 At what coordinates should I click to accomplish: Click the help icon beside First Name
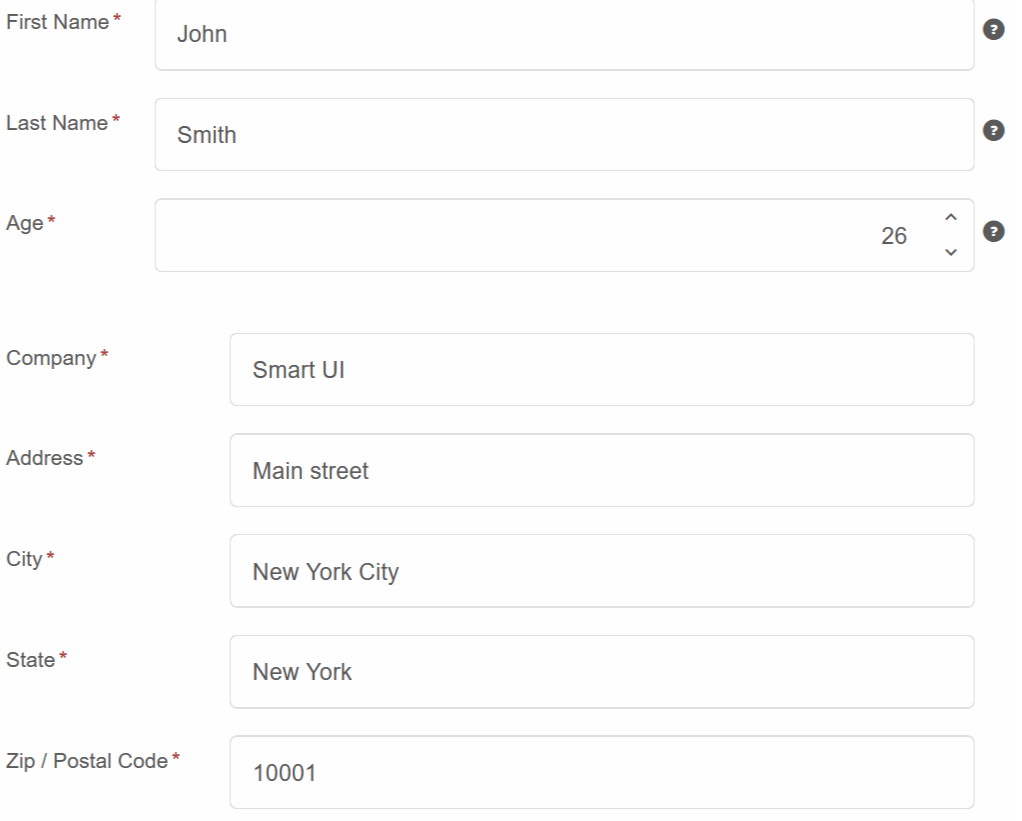(x=993, y=30)
